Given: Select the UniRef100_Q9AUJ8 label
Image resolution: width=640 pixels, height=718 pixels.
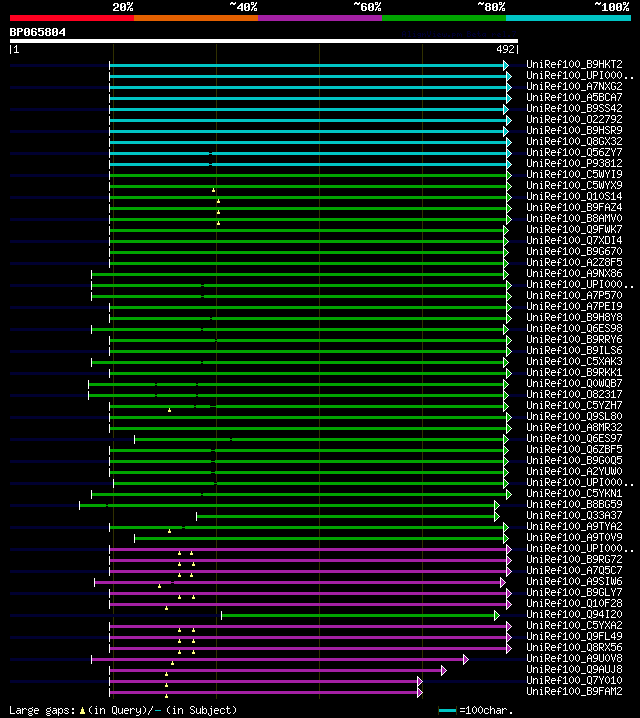Looking at the screenshot, I should coord(574,669).
